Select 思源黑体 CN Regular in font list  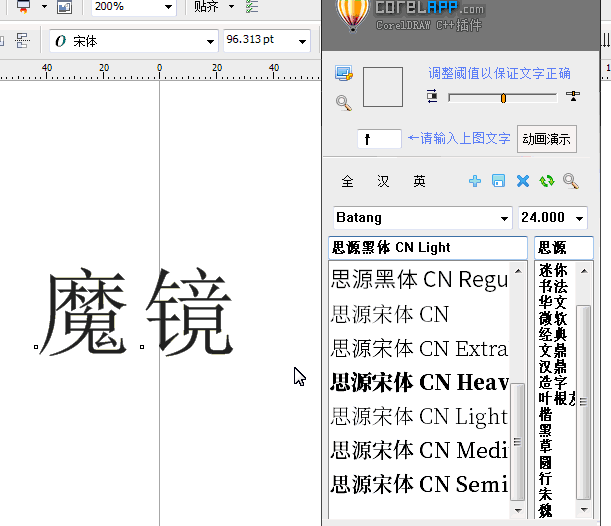click(x=419, y=279)
